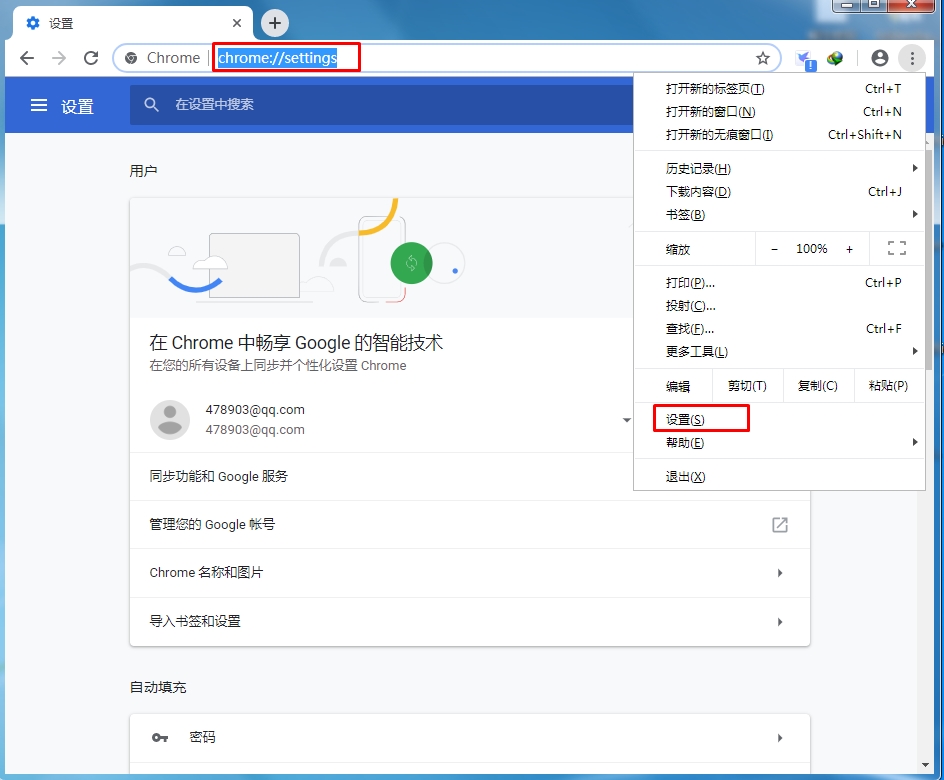Expand the account dropdown arrow

pyautogui.click(x=627, y=419)
